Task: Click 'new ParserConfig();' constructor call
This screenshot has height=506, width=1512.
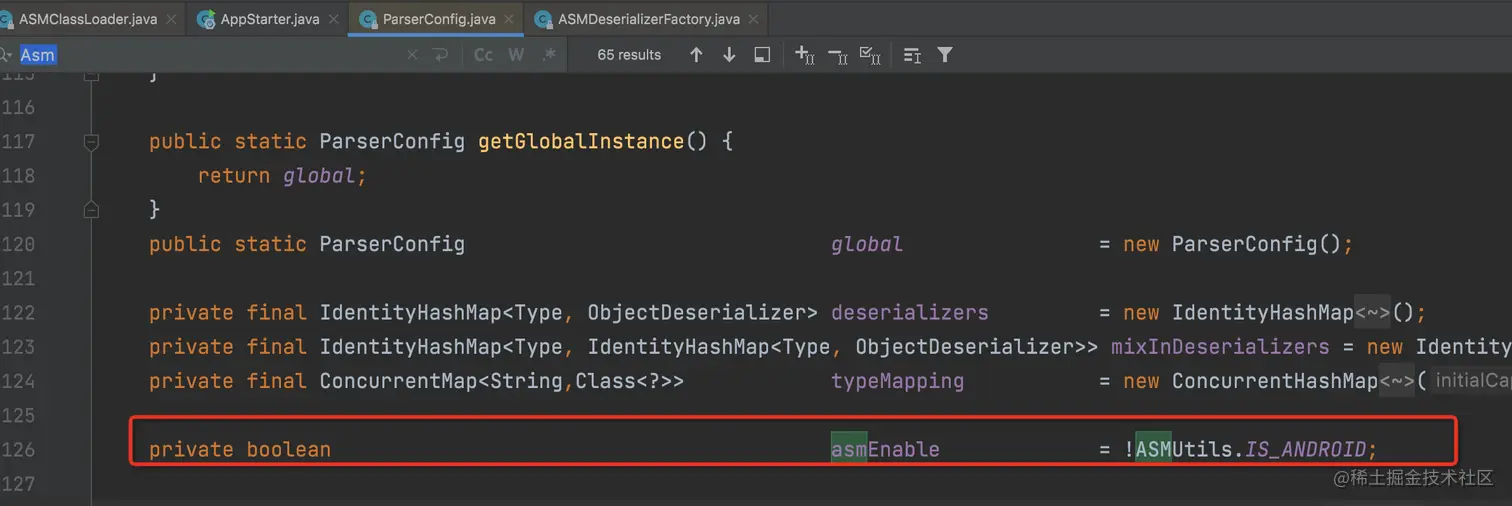Action: 1238,244
